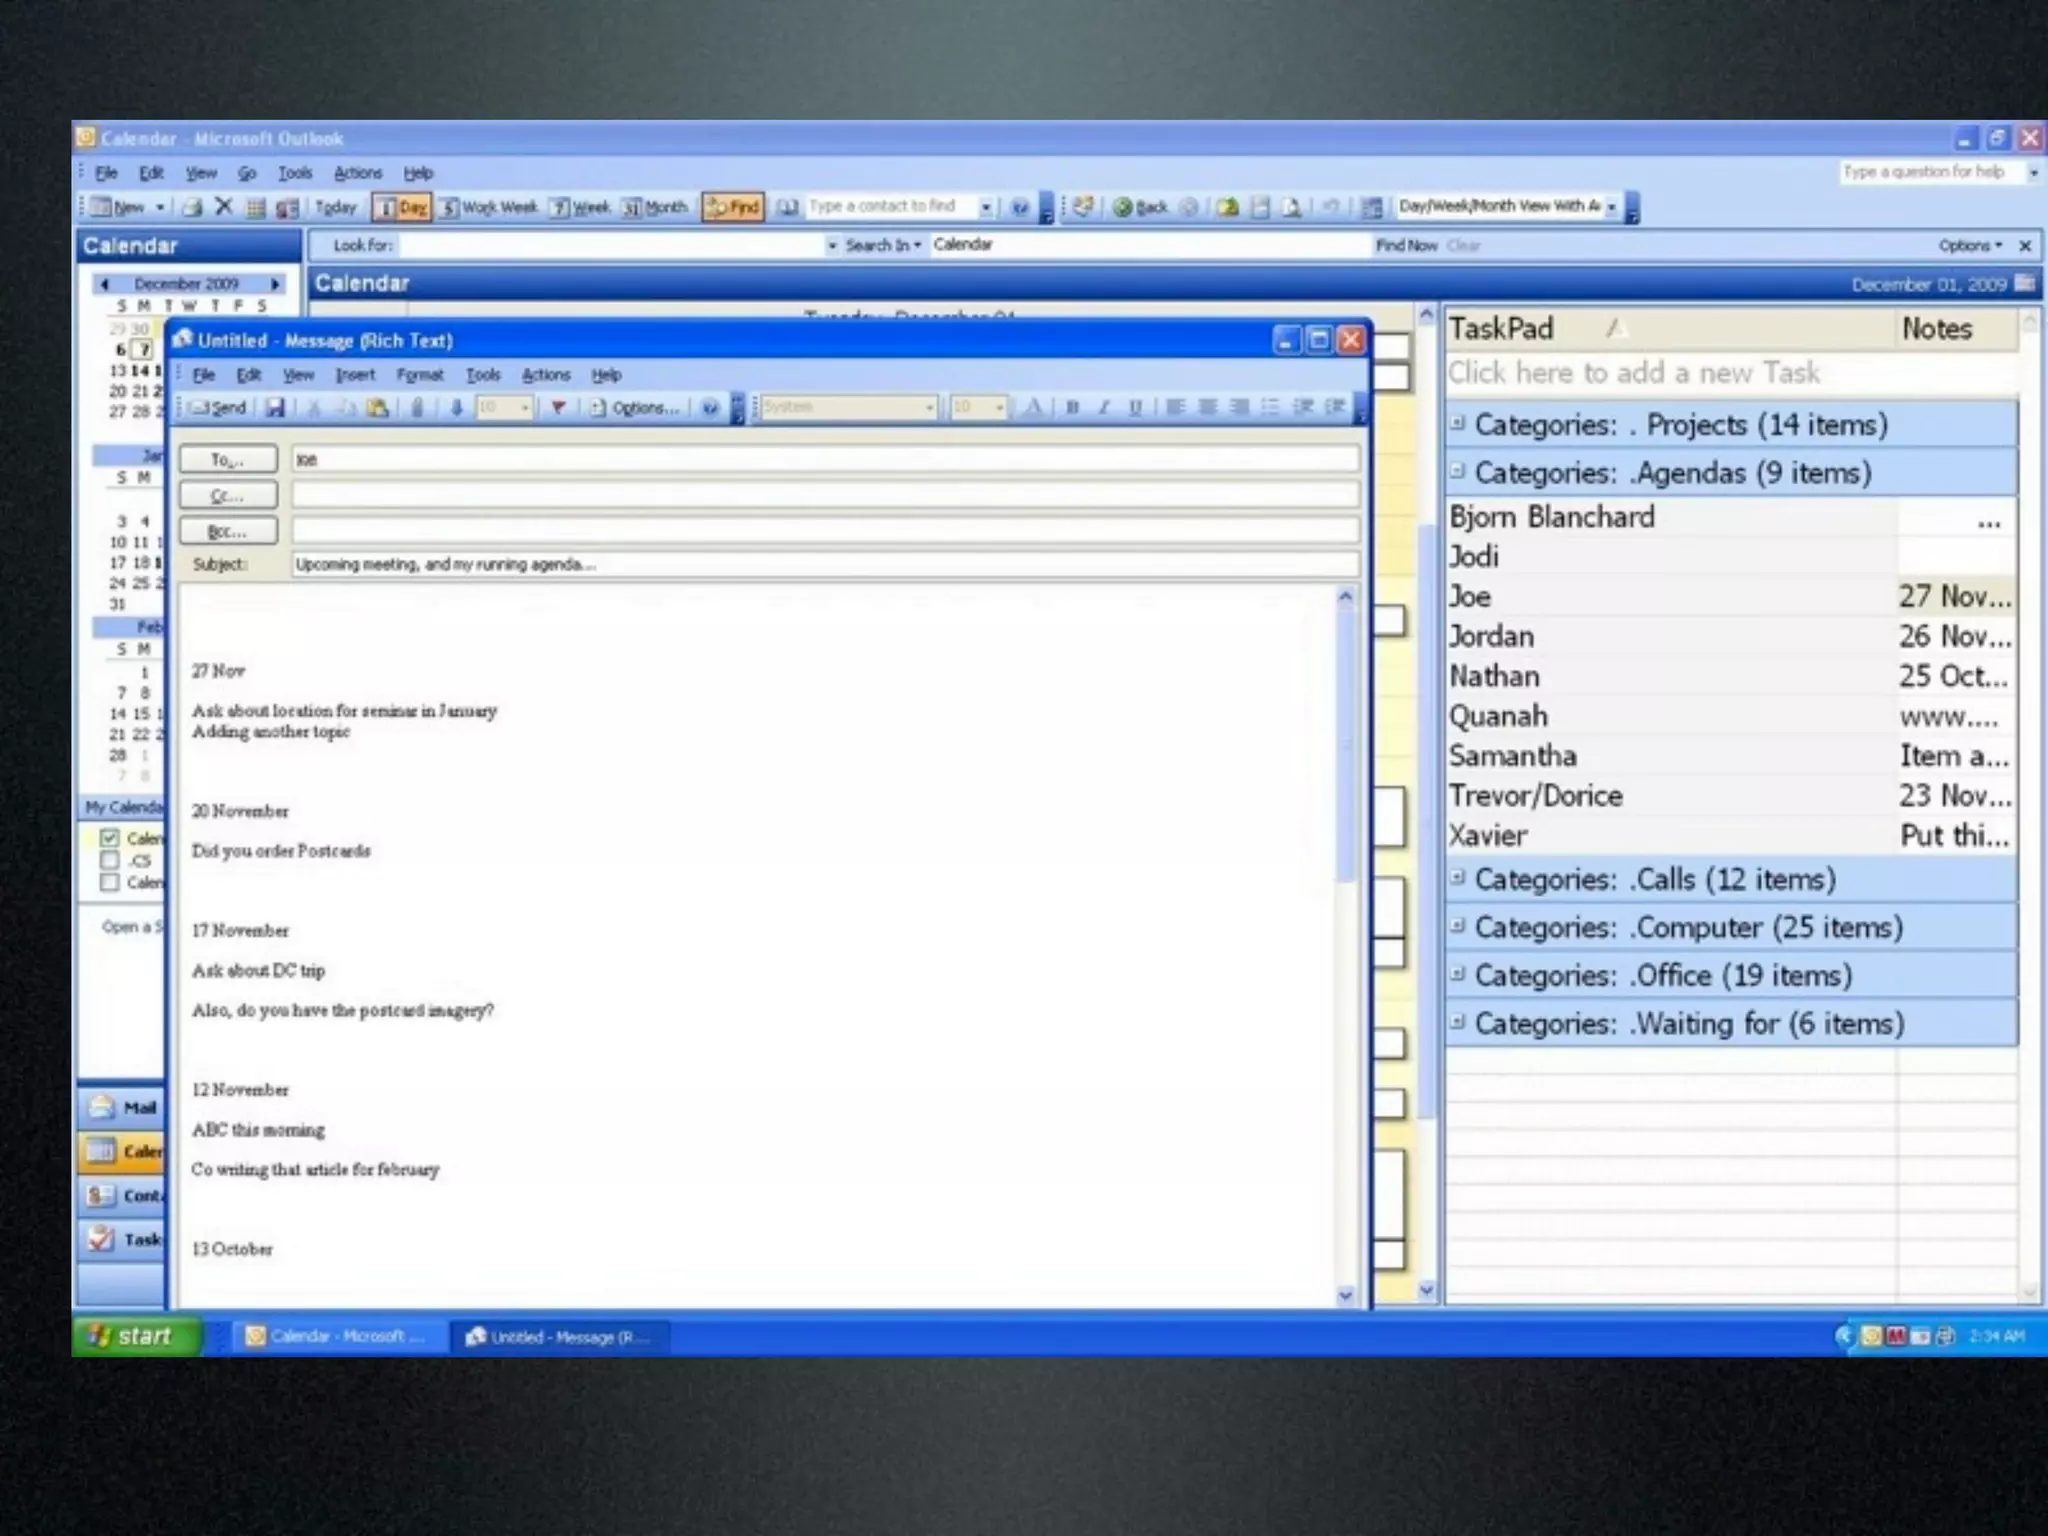The image size is (2048, 1536).
Task: Click the To... recipients button
Action: coord(228,459)
